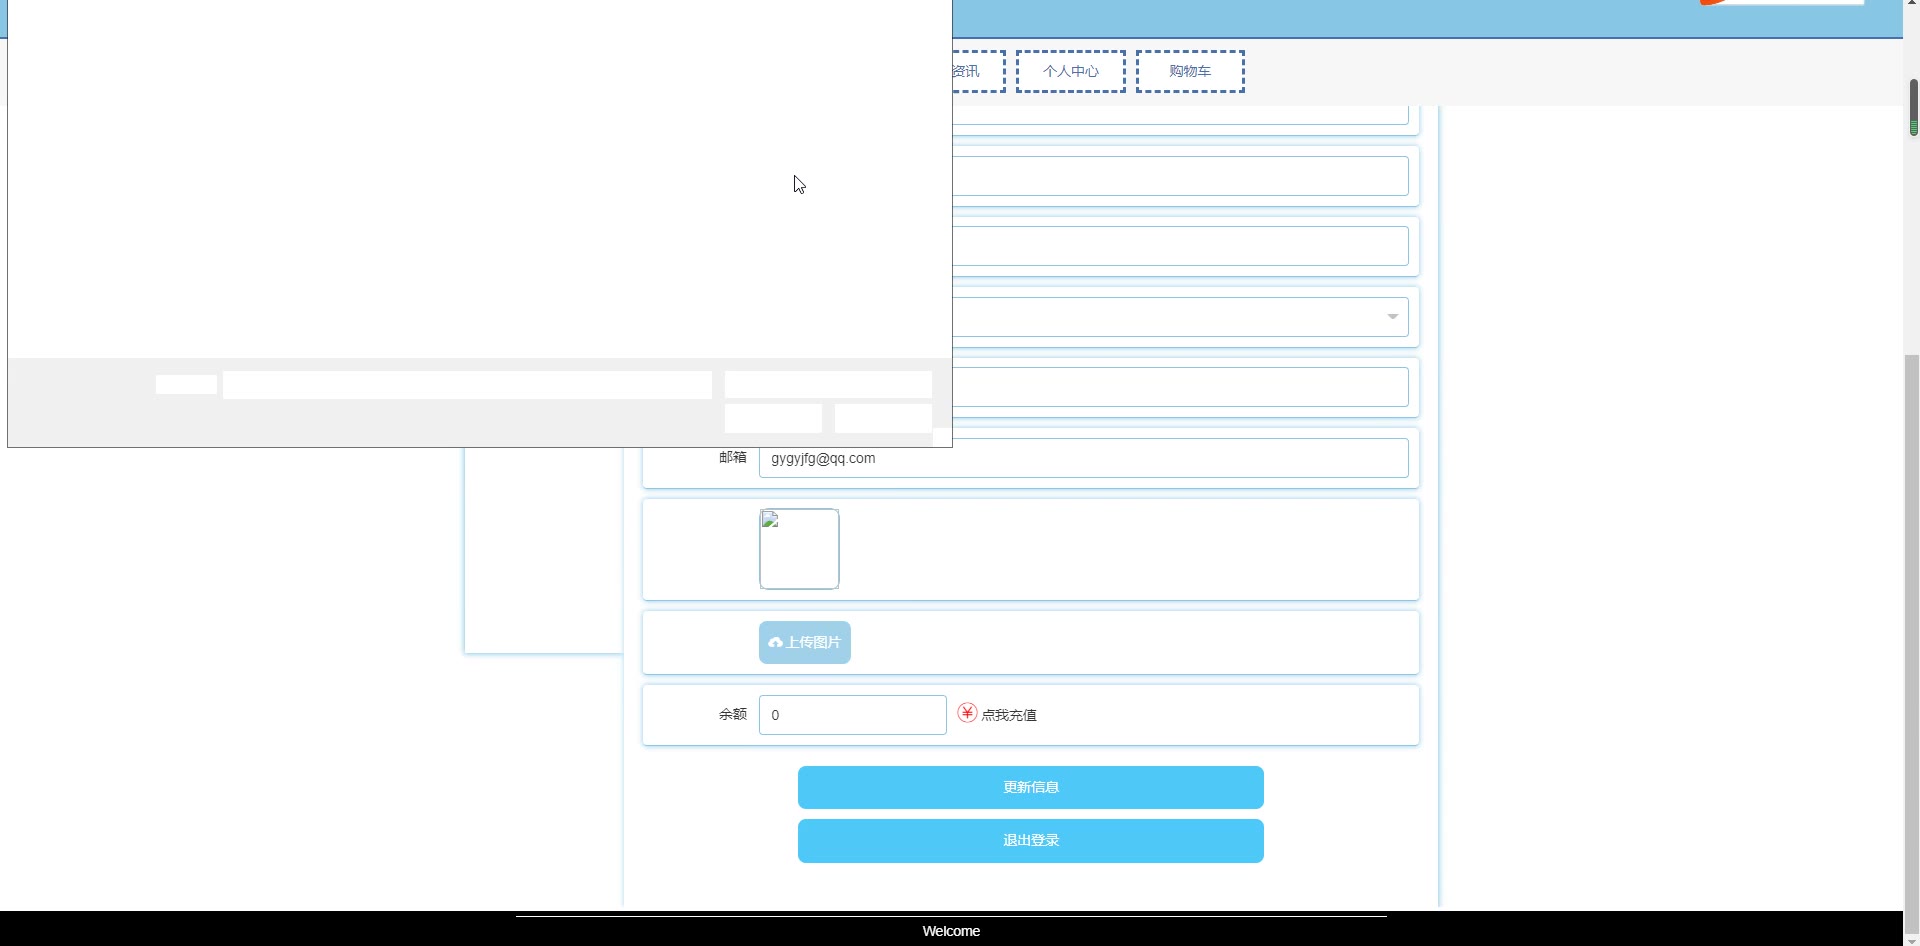Click the red yuan recharge icon
Image resolution: width=1920 pixels, height=946 pixels.
tap(967, 712)
